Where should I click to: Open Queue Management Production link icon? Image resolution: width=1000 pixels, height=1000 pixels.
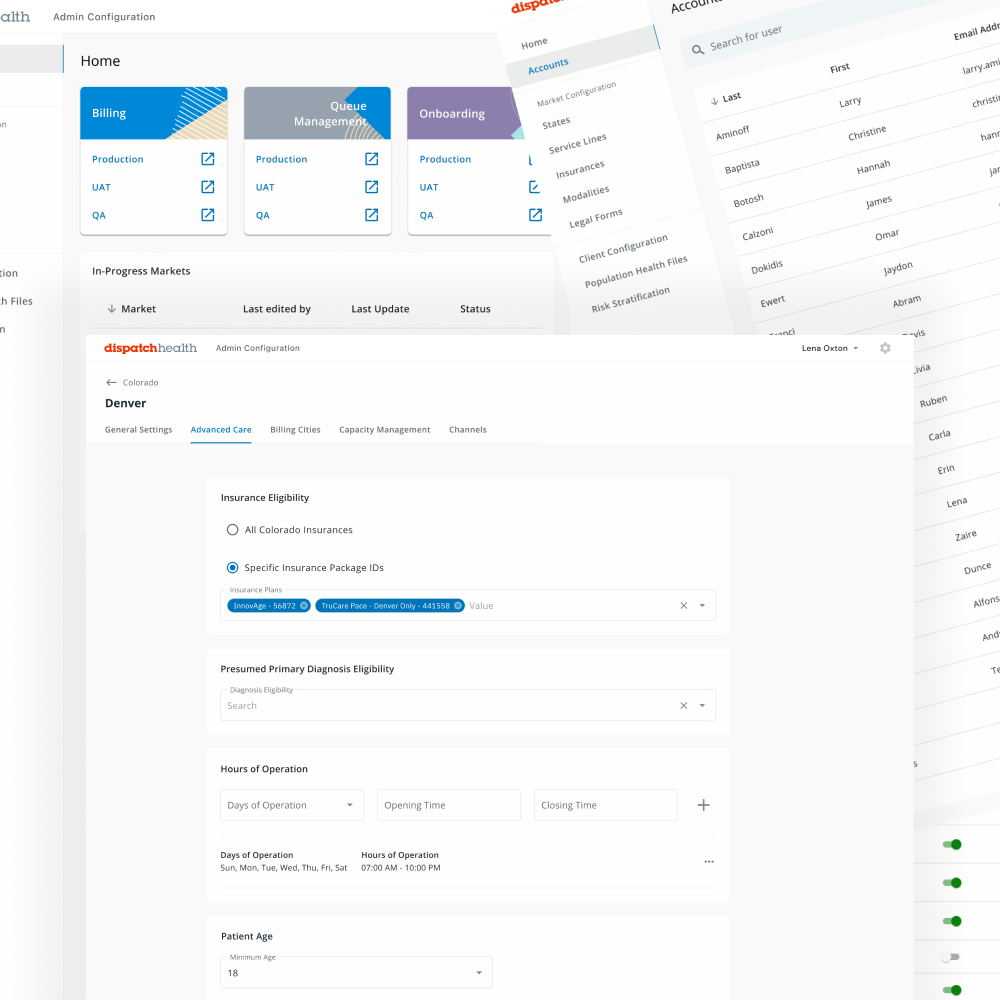372,159
